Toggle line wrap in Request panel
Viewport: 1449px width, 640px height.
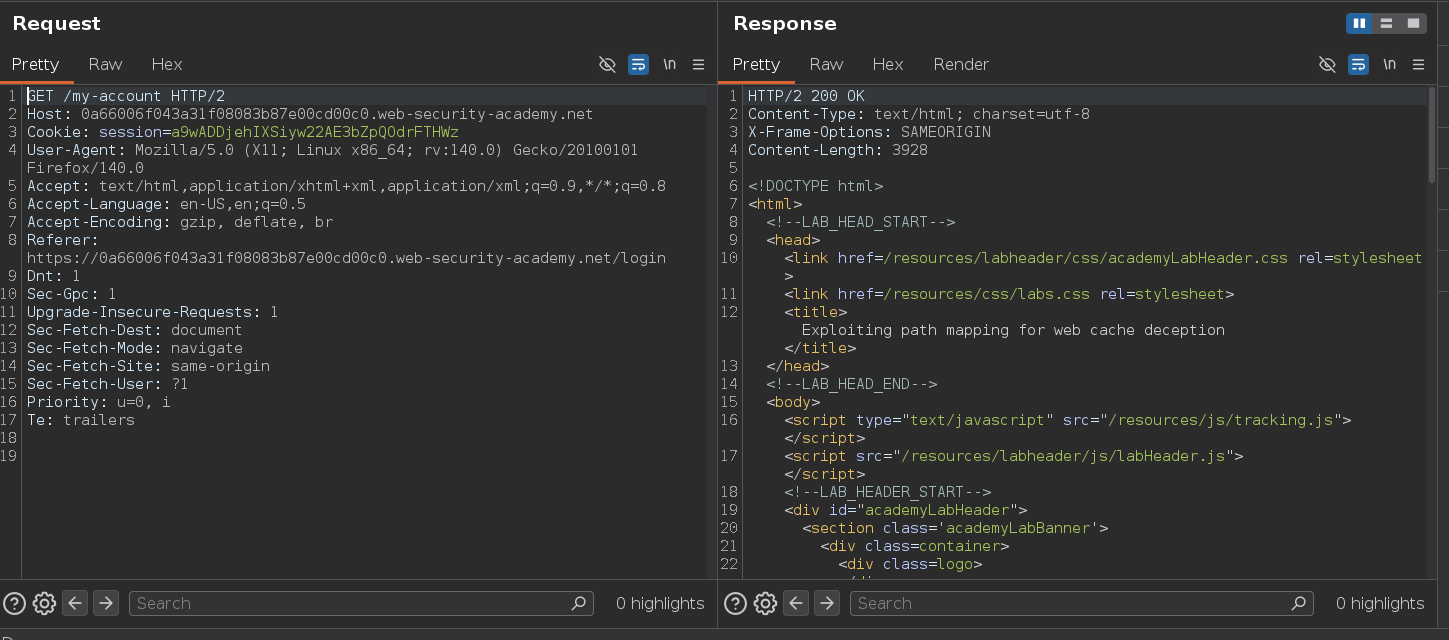[x=638, y=64]
